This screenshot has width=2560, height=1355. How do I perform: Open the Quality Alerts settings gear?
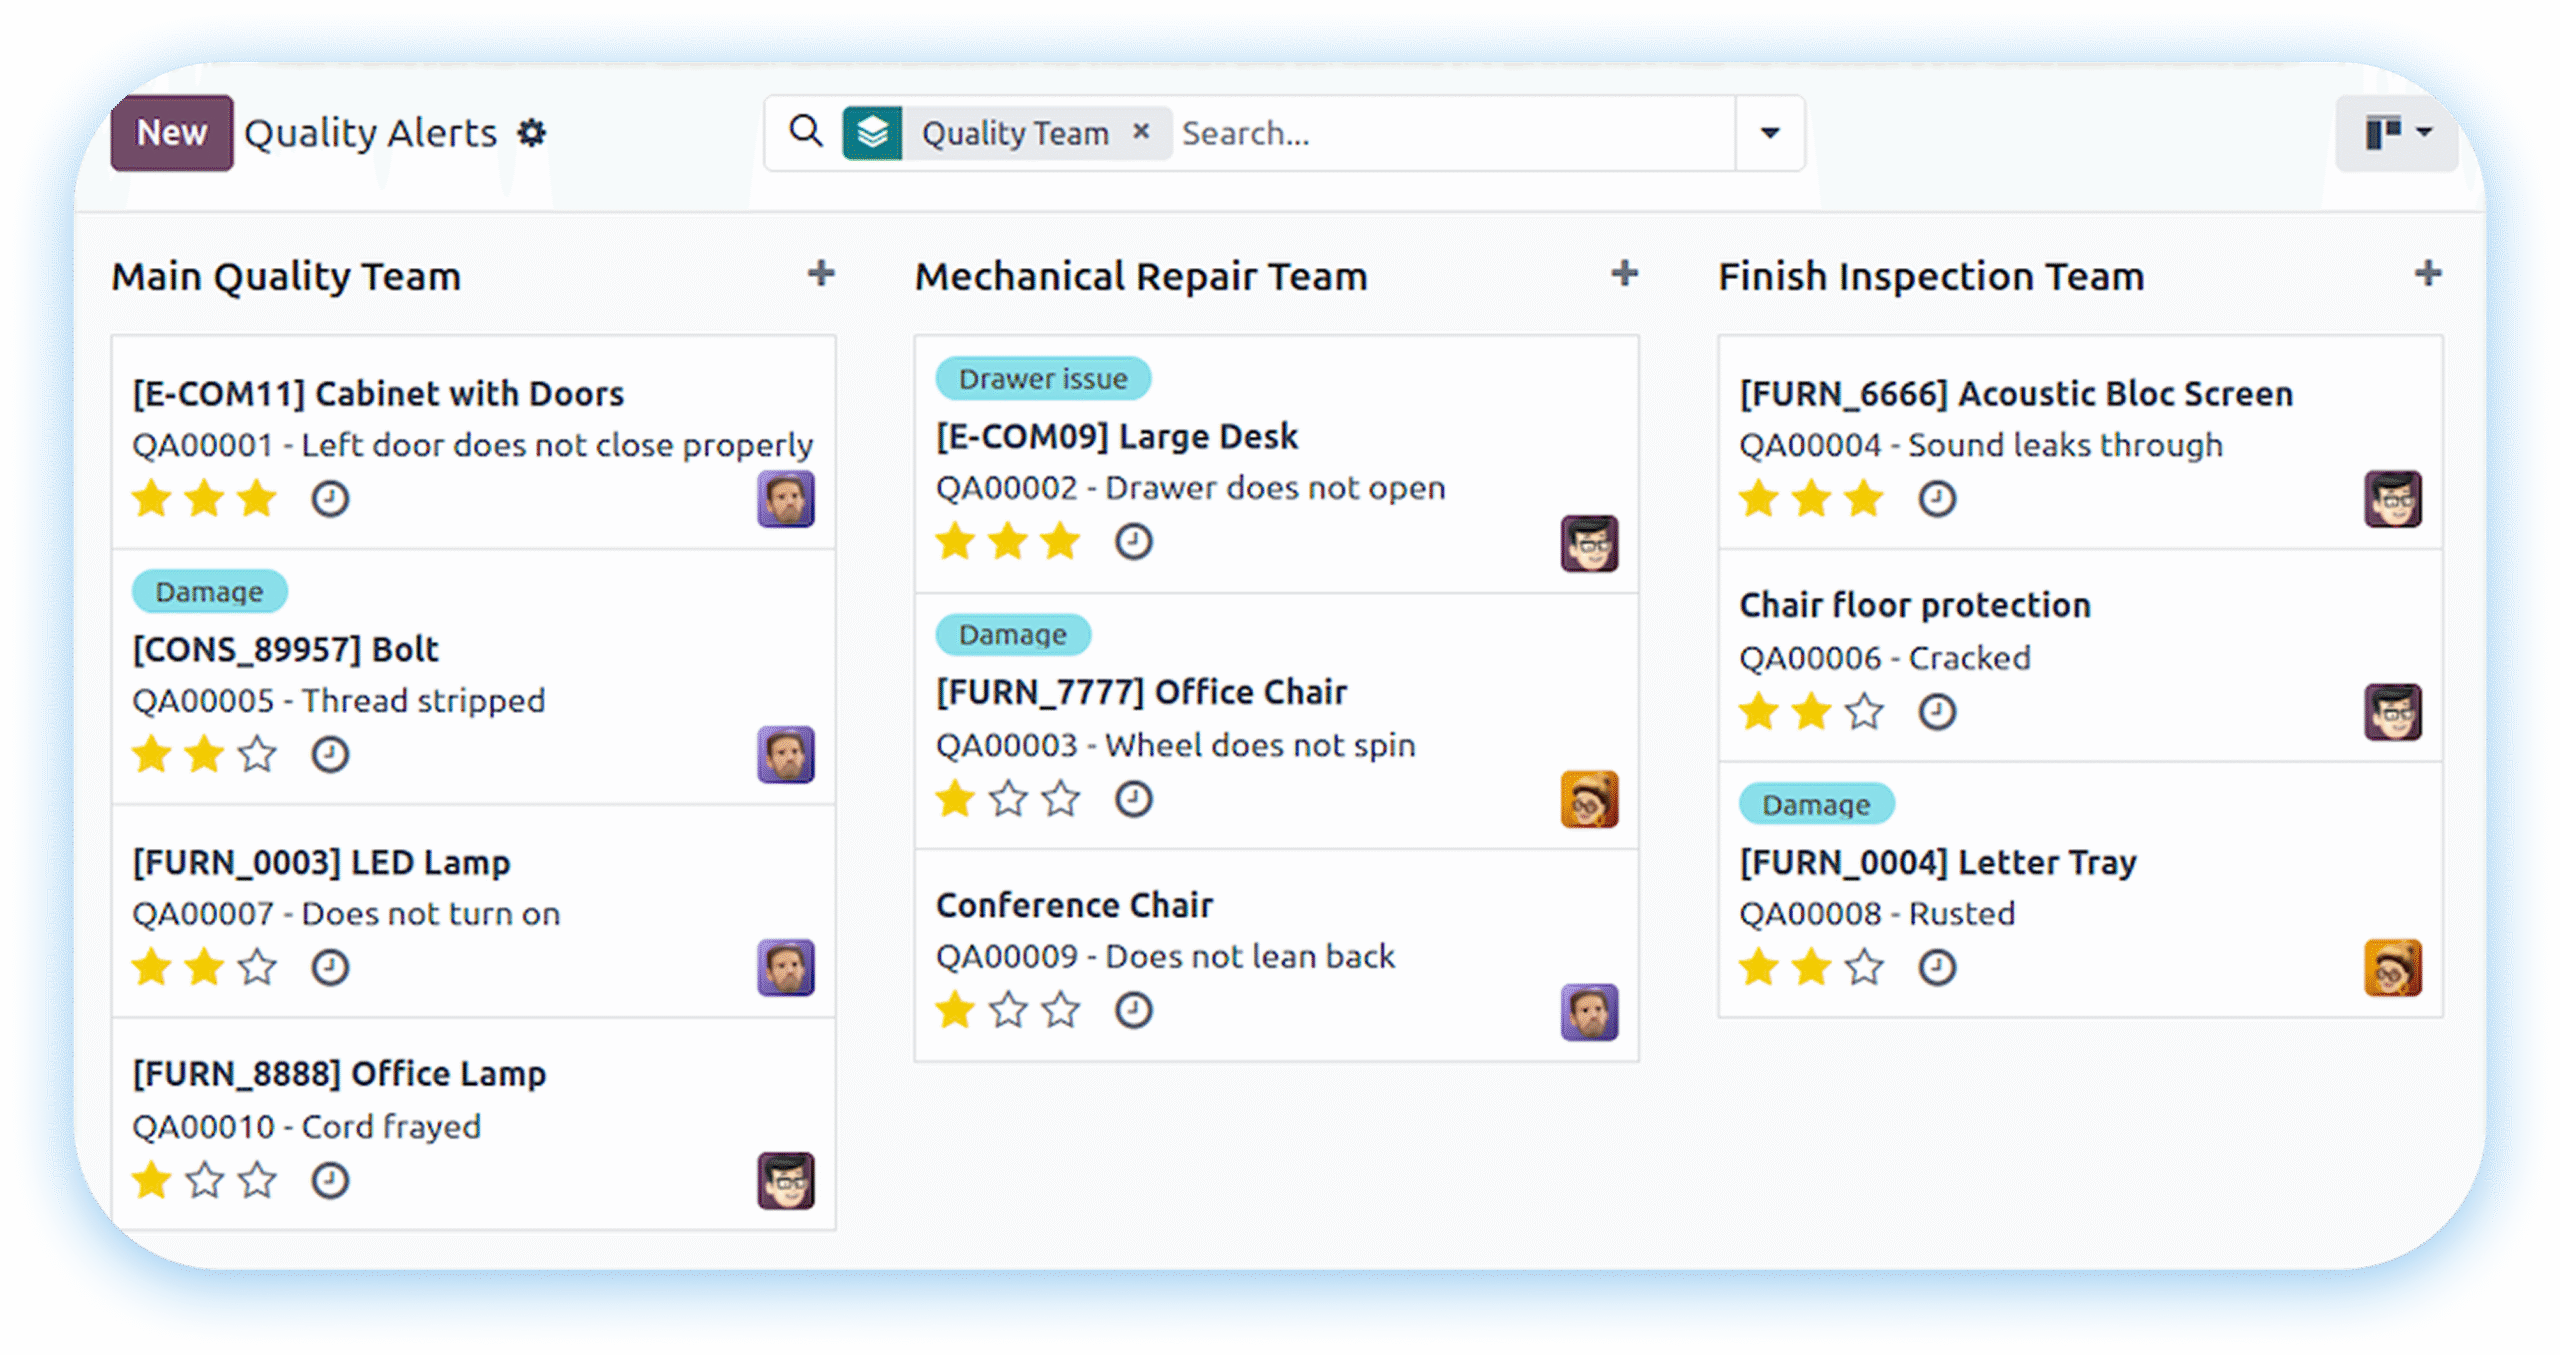(x=532, y=133)
